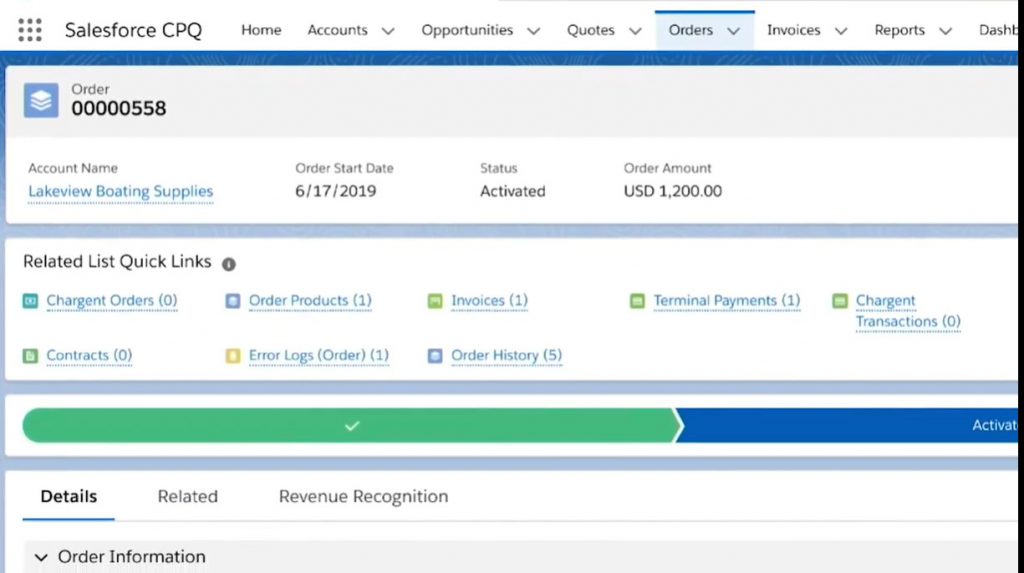Open Terminal Payments (1) link
This screenshot has width=1024, height=573.
tap(727, 301)
